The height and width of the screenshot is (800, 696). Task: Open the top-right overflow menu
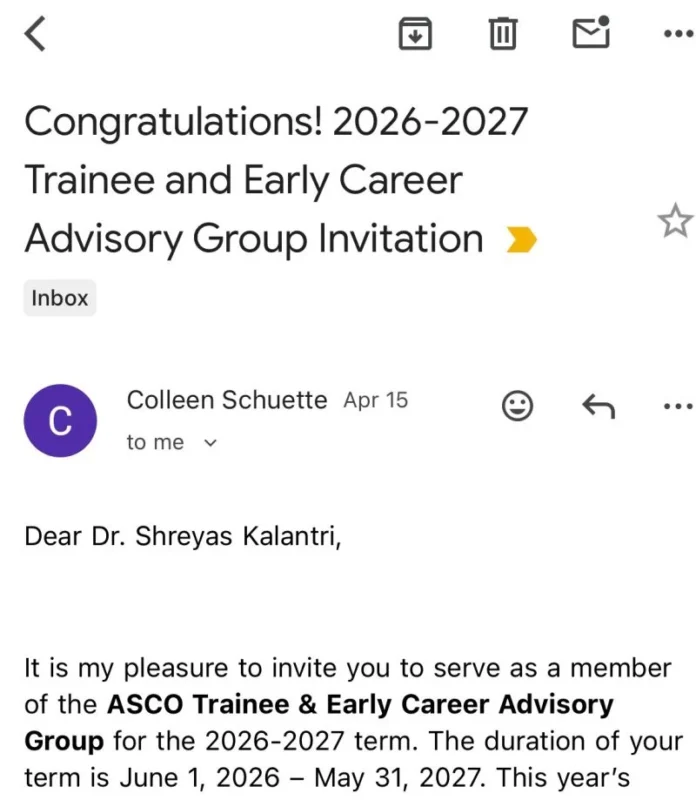pos(677,33)
